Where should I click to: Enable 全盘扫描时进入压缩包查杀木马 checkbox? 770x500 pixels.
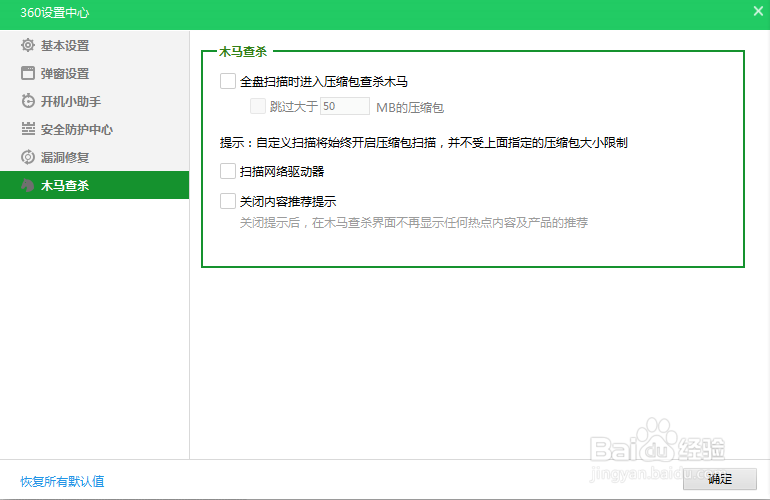228,81
